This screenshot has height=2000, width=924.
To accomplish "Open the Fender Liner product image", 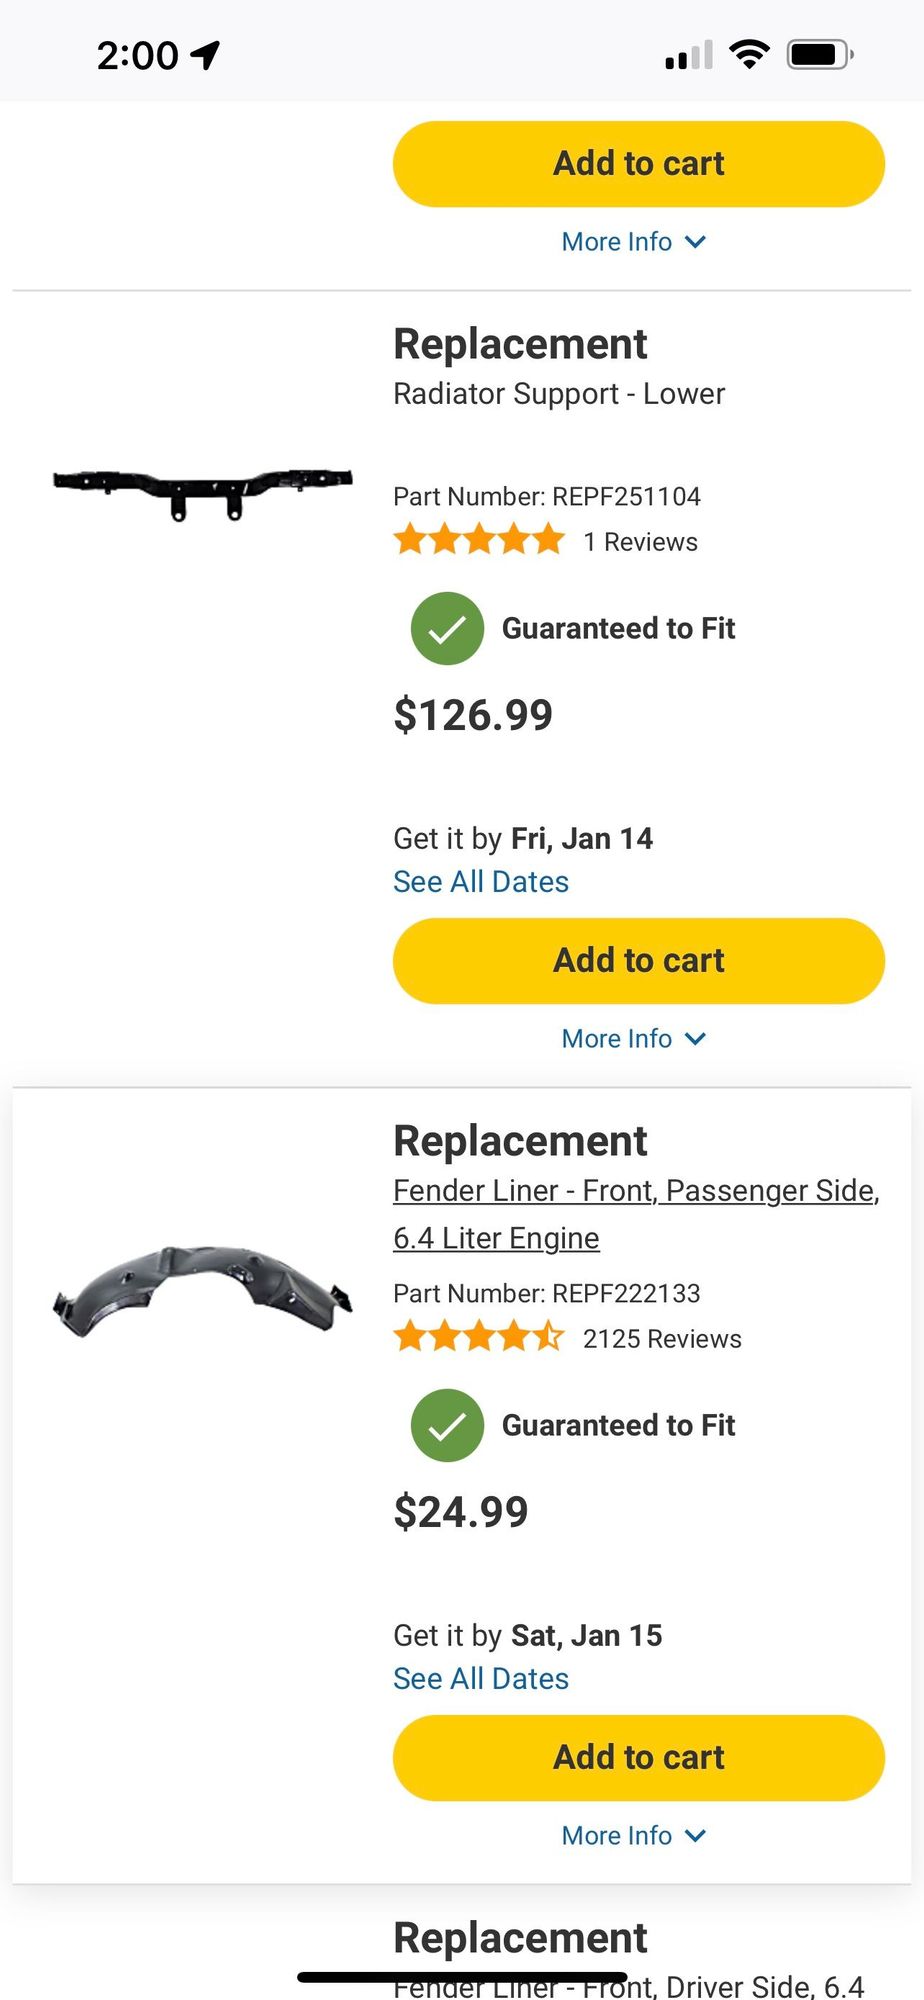I will coord(203,1289).
